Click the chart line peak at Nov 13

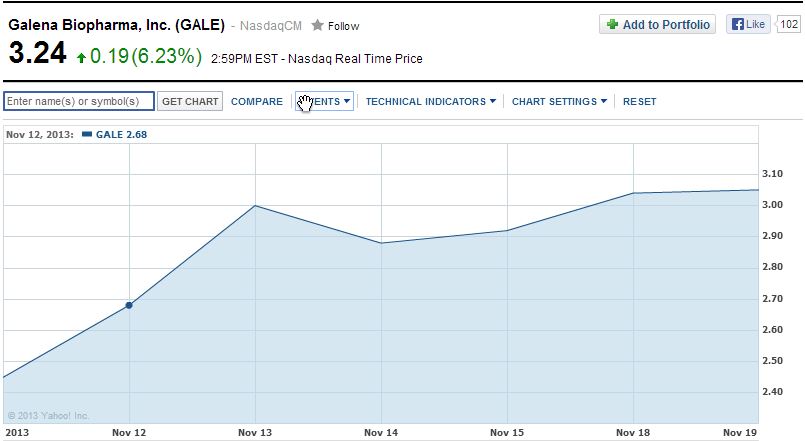pyautogui.click(x=256, y=206)
